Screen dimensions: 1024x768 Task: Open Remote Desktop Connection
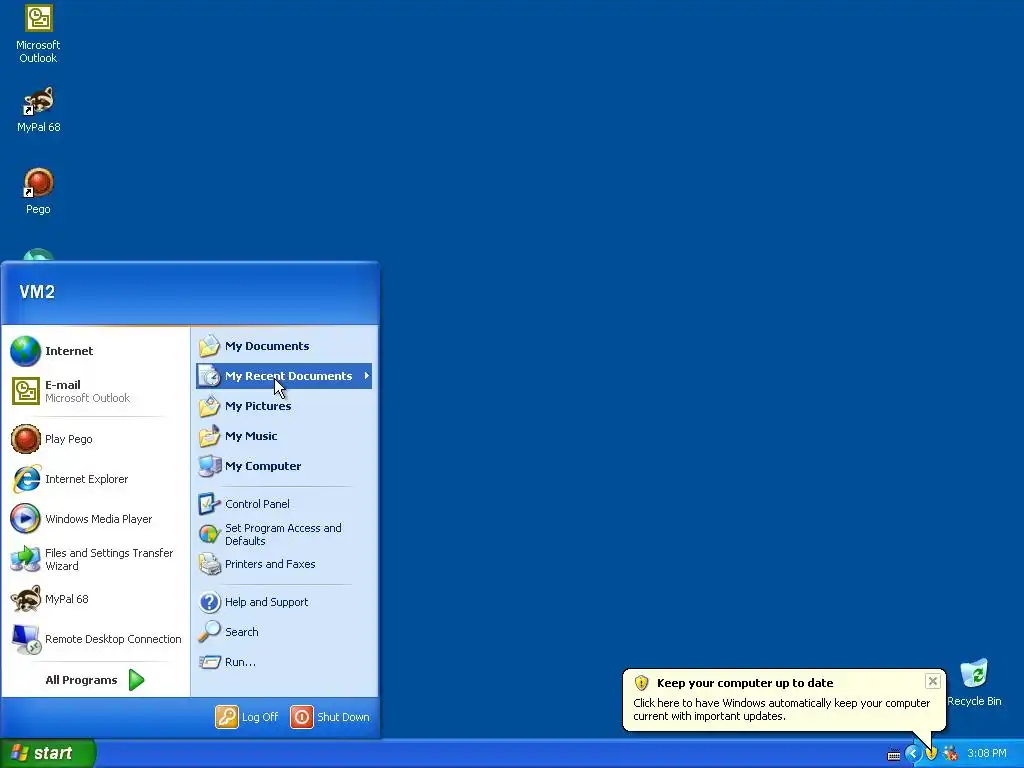pos(95,639)
